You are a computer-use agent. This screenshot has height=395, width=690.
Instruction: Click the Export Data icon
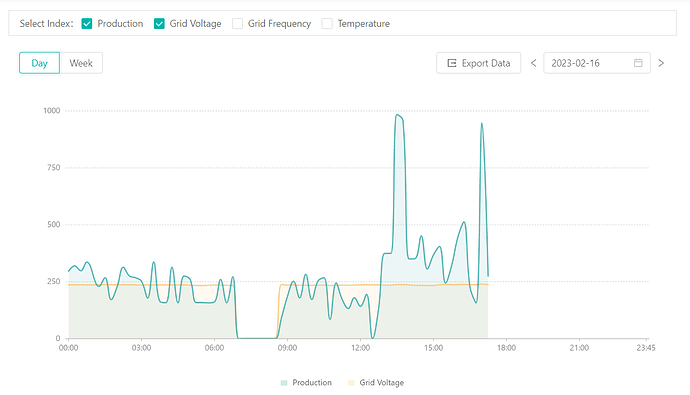coord(451,63)
